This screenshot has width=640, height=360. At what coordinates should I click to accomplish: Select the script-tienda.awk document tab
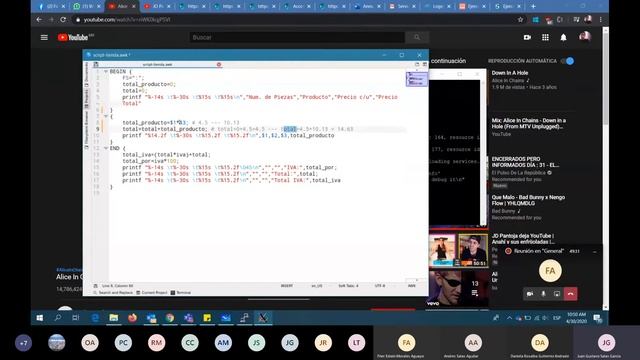tap(158, 64)
